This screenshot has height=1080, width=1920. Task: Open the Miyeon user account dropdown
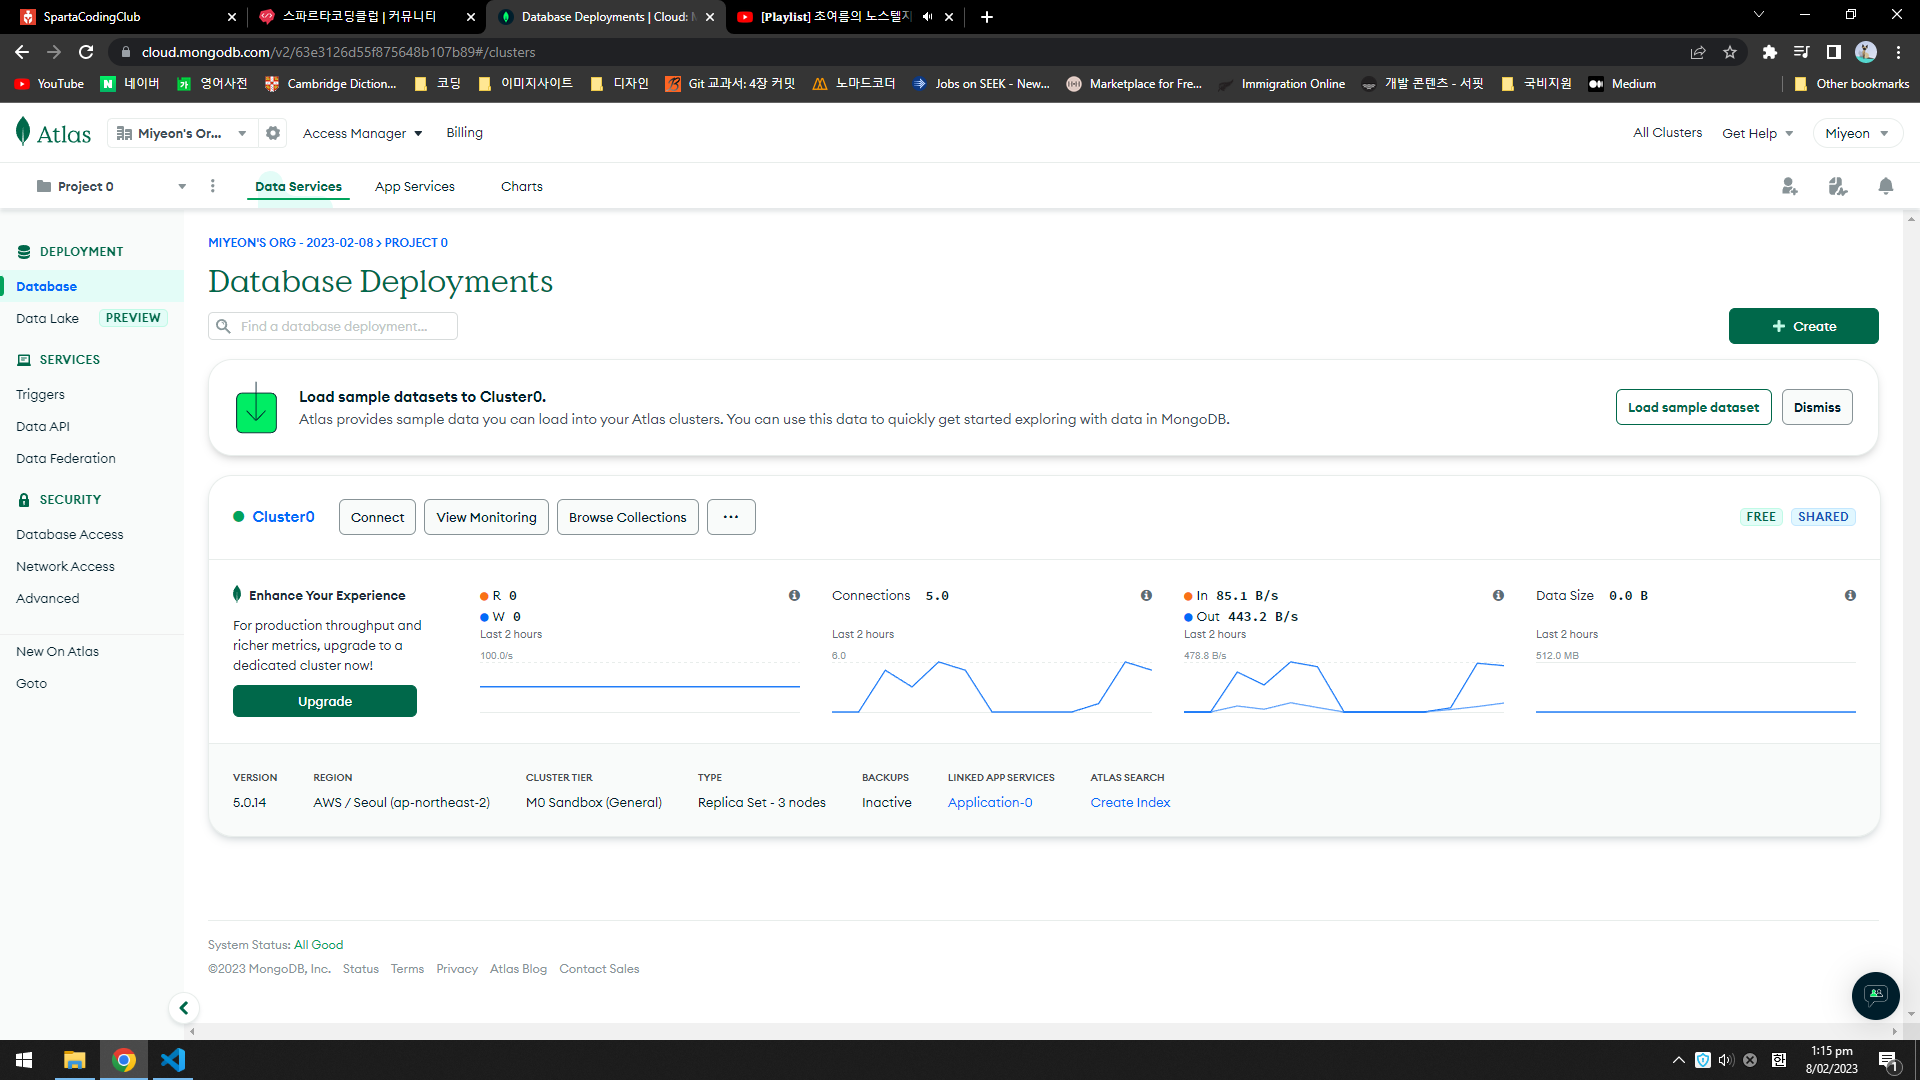pyautogui.click(x=1856, y=133)
